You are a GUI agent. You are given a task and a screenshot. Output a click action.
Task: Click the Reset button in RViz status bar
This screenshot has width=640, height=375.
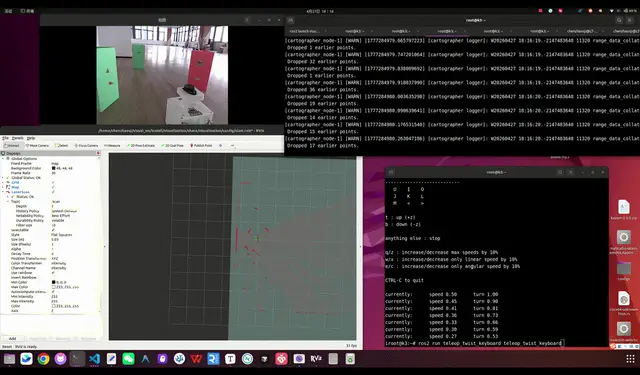click(x=7, y=346)
